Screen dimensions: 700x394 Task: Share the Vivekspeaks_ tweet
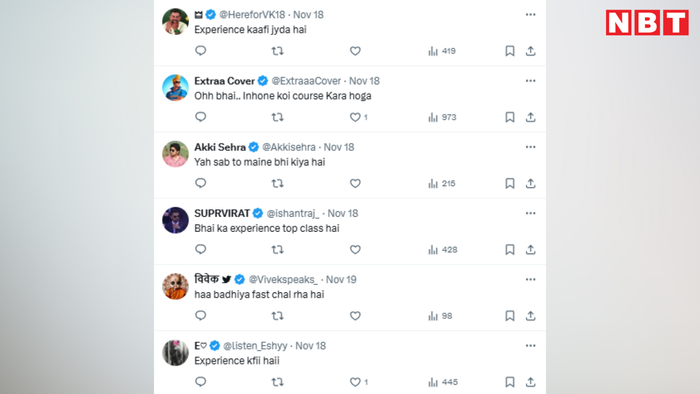pos(530,316)
